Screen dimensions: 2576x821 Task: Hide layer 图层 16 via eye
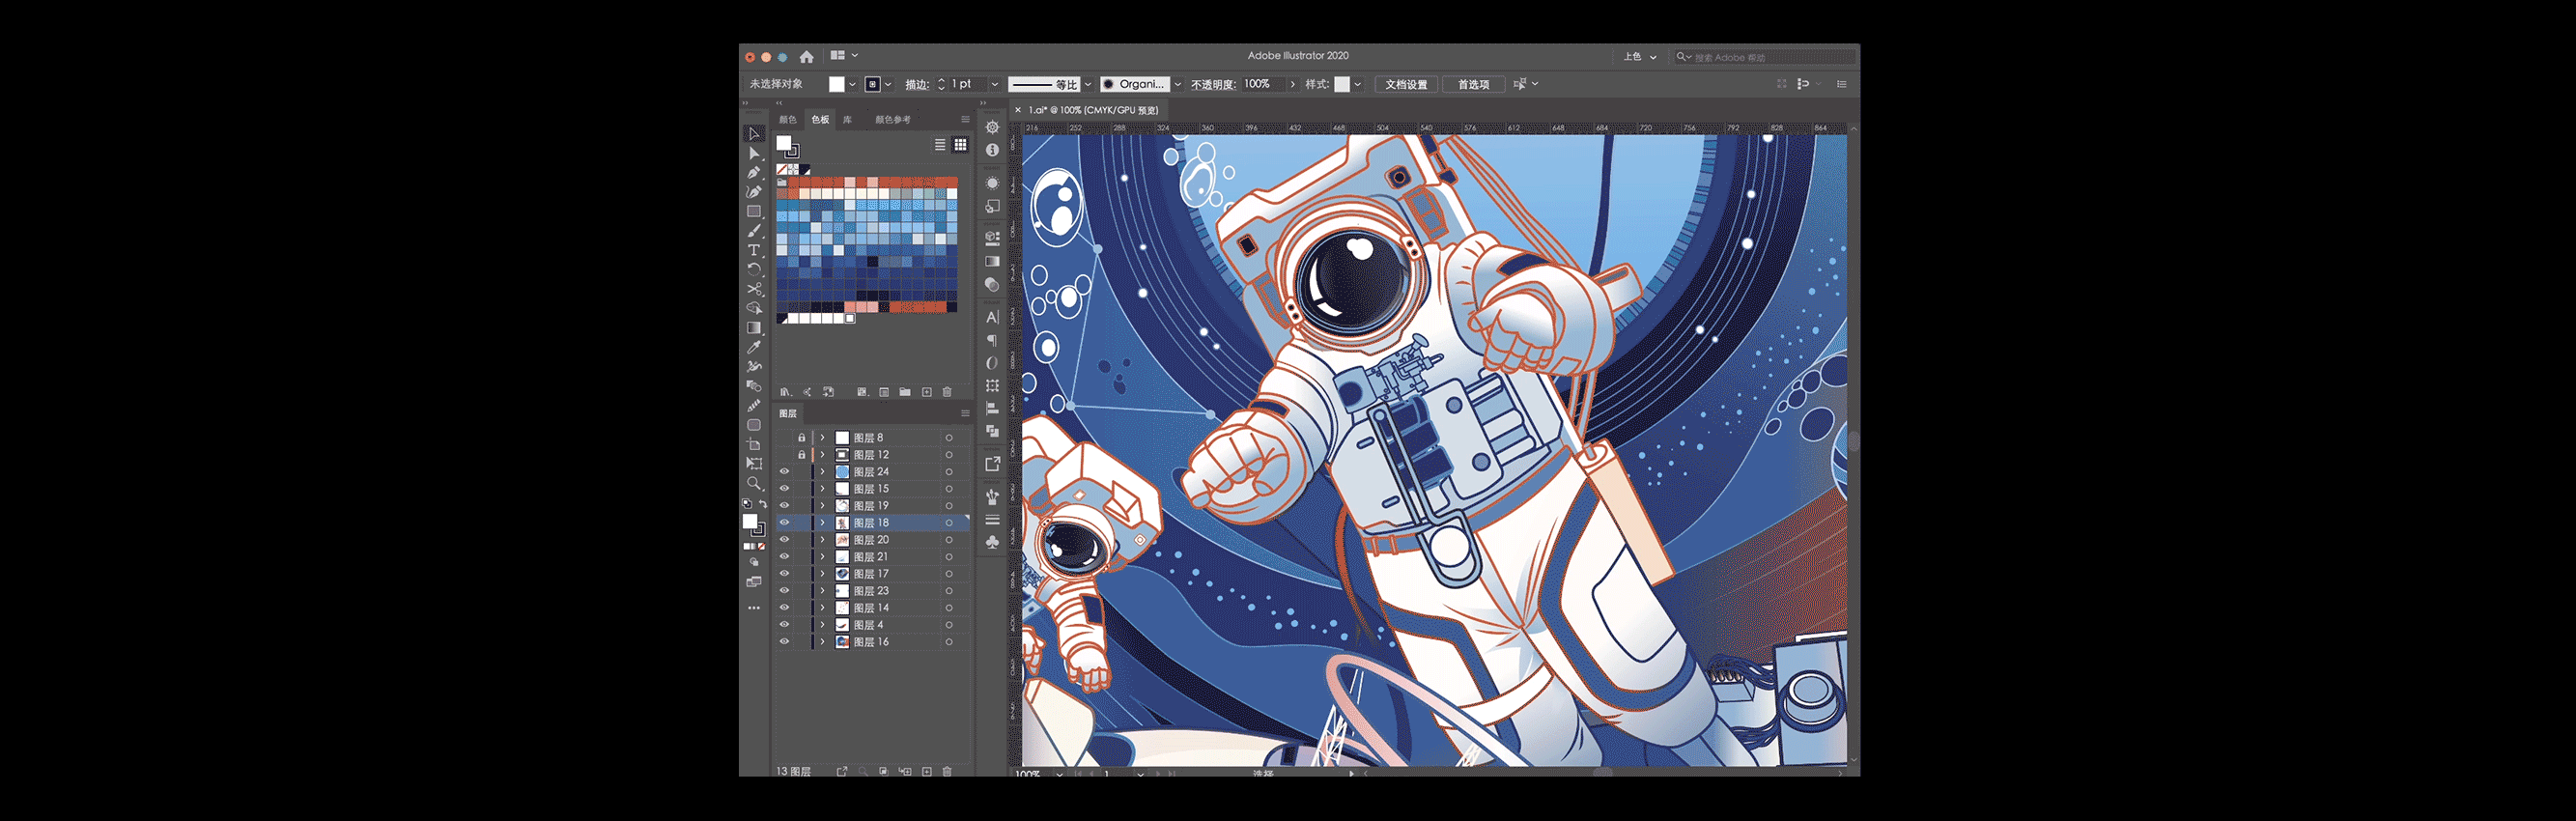pos(784,642)
